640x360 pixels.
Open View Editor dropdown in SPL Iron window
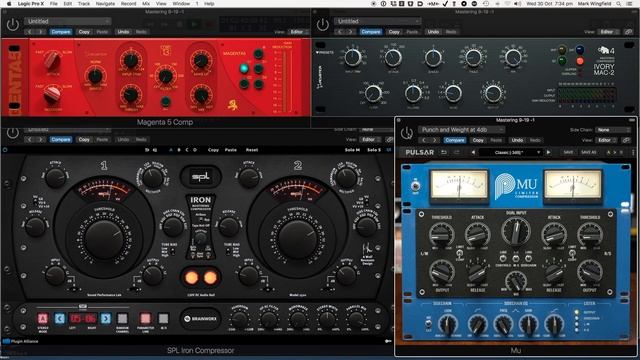[370, 140]
